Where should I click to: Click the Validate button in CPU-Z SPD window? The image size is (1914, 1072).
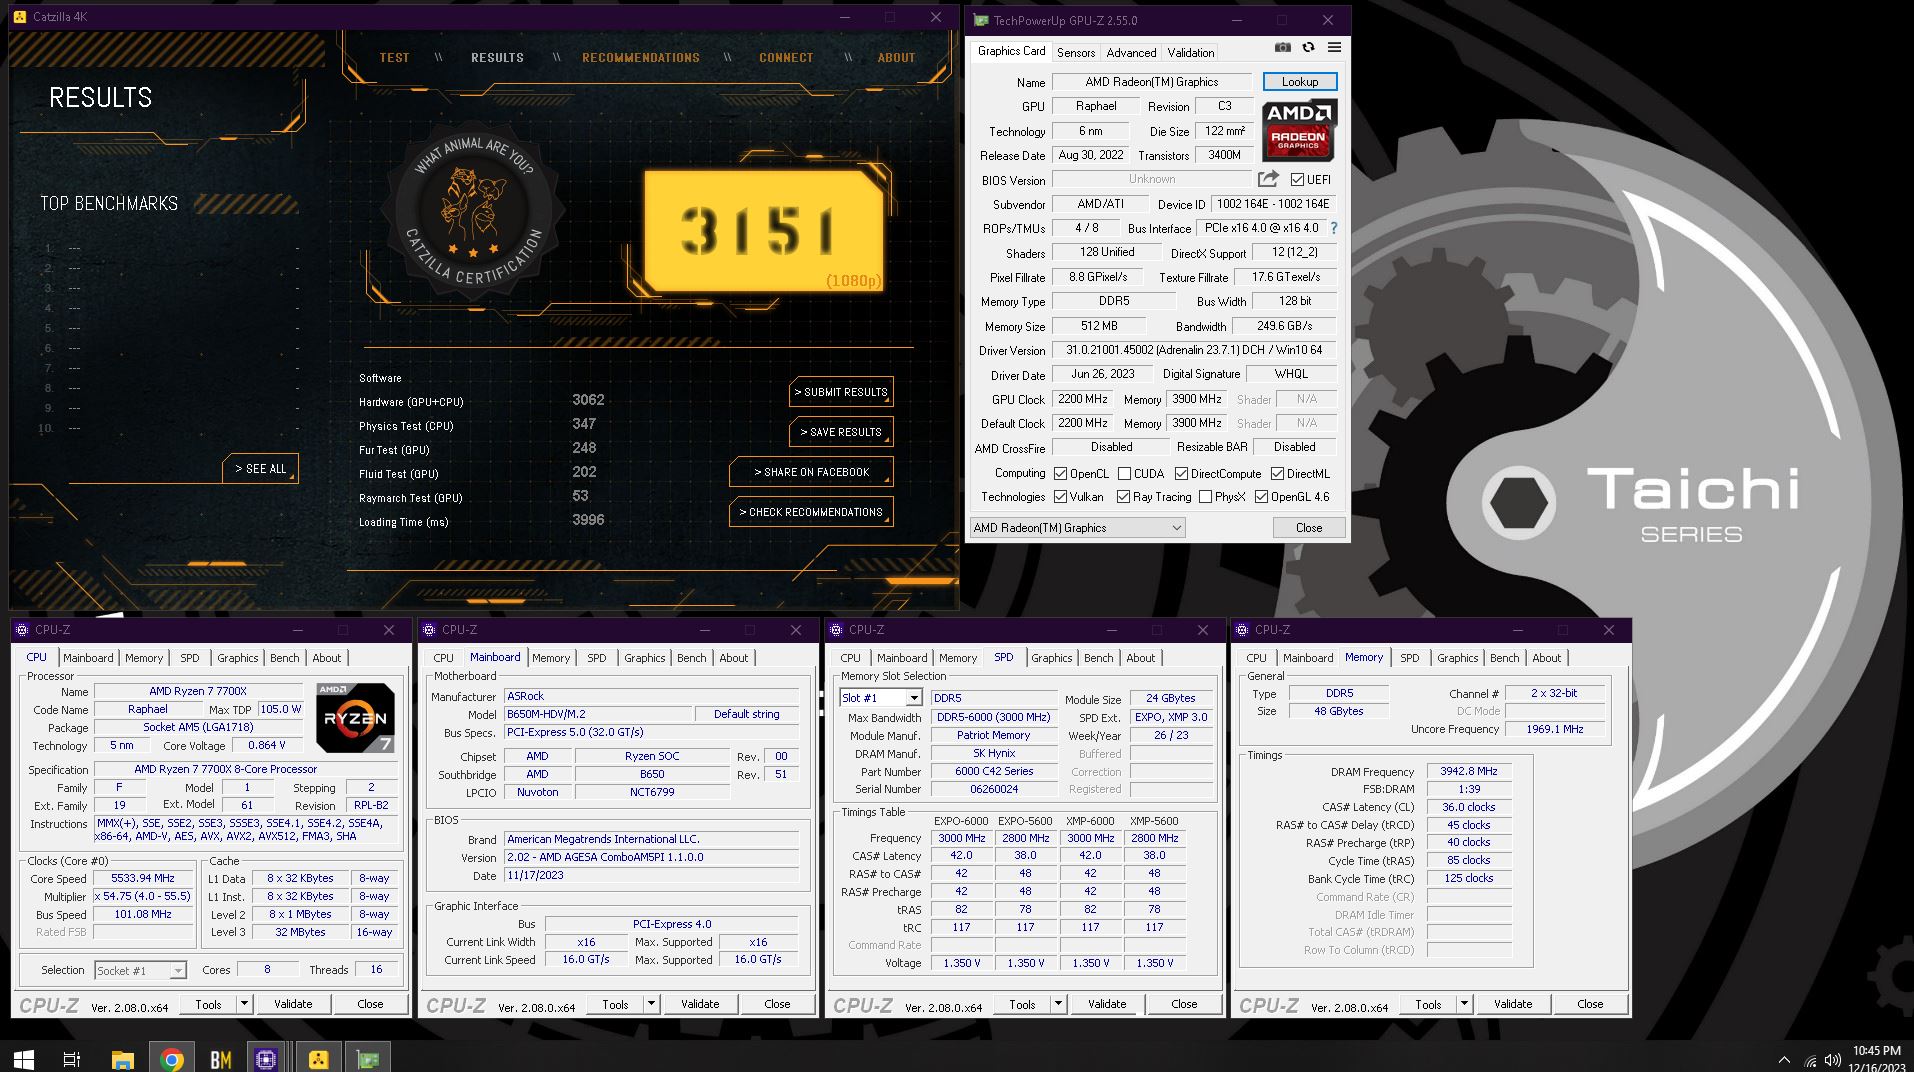(1107, 1004)
